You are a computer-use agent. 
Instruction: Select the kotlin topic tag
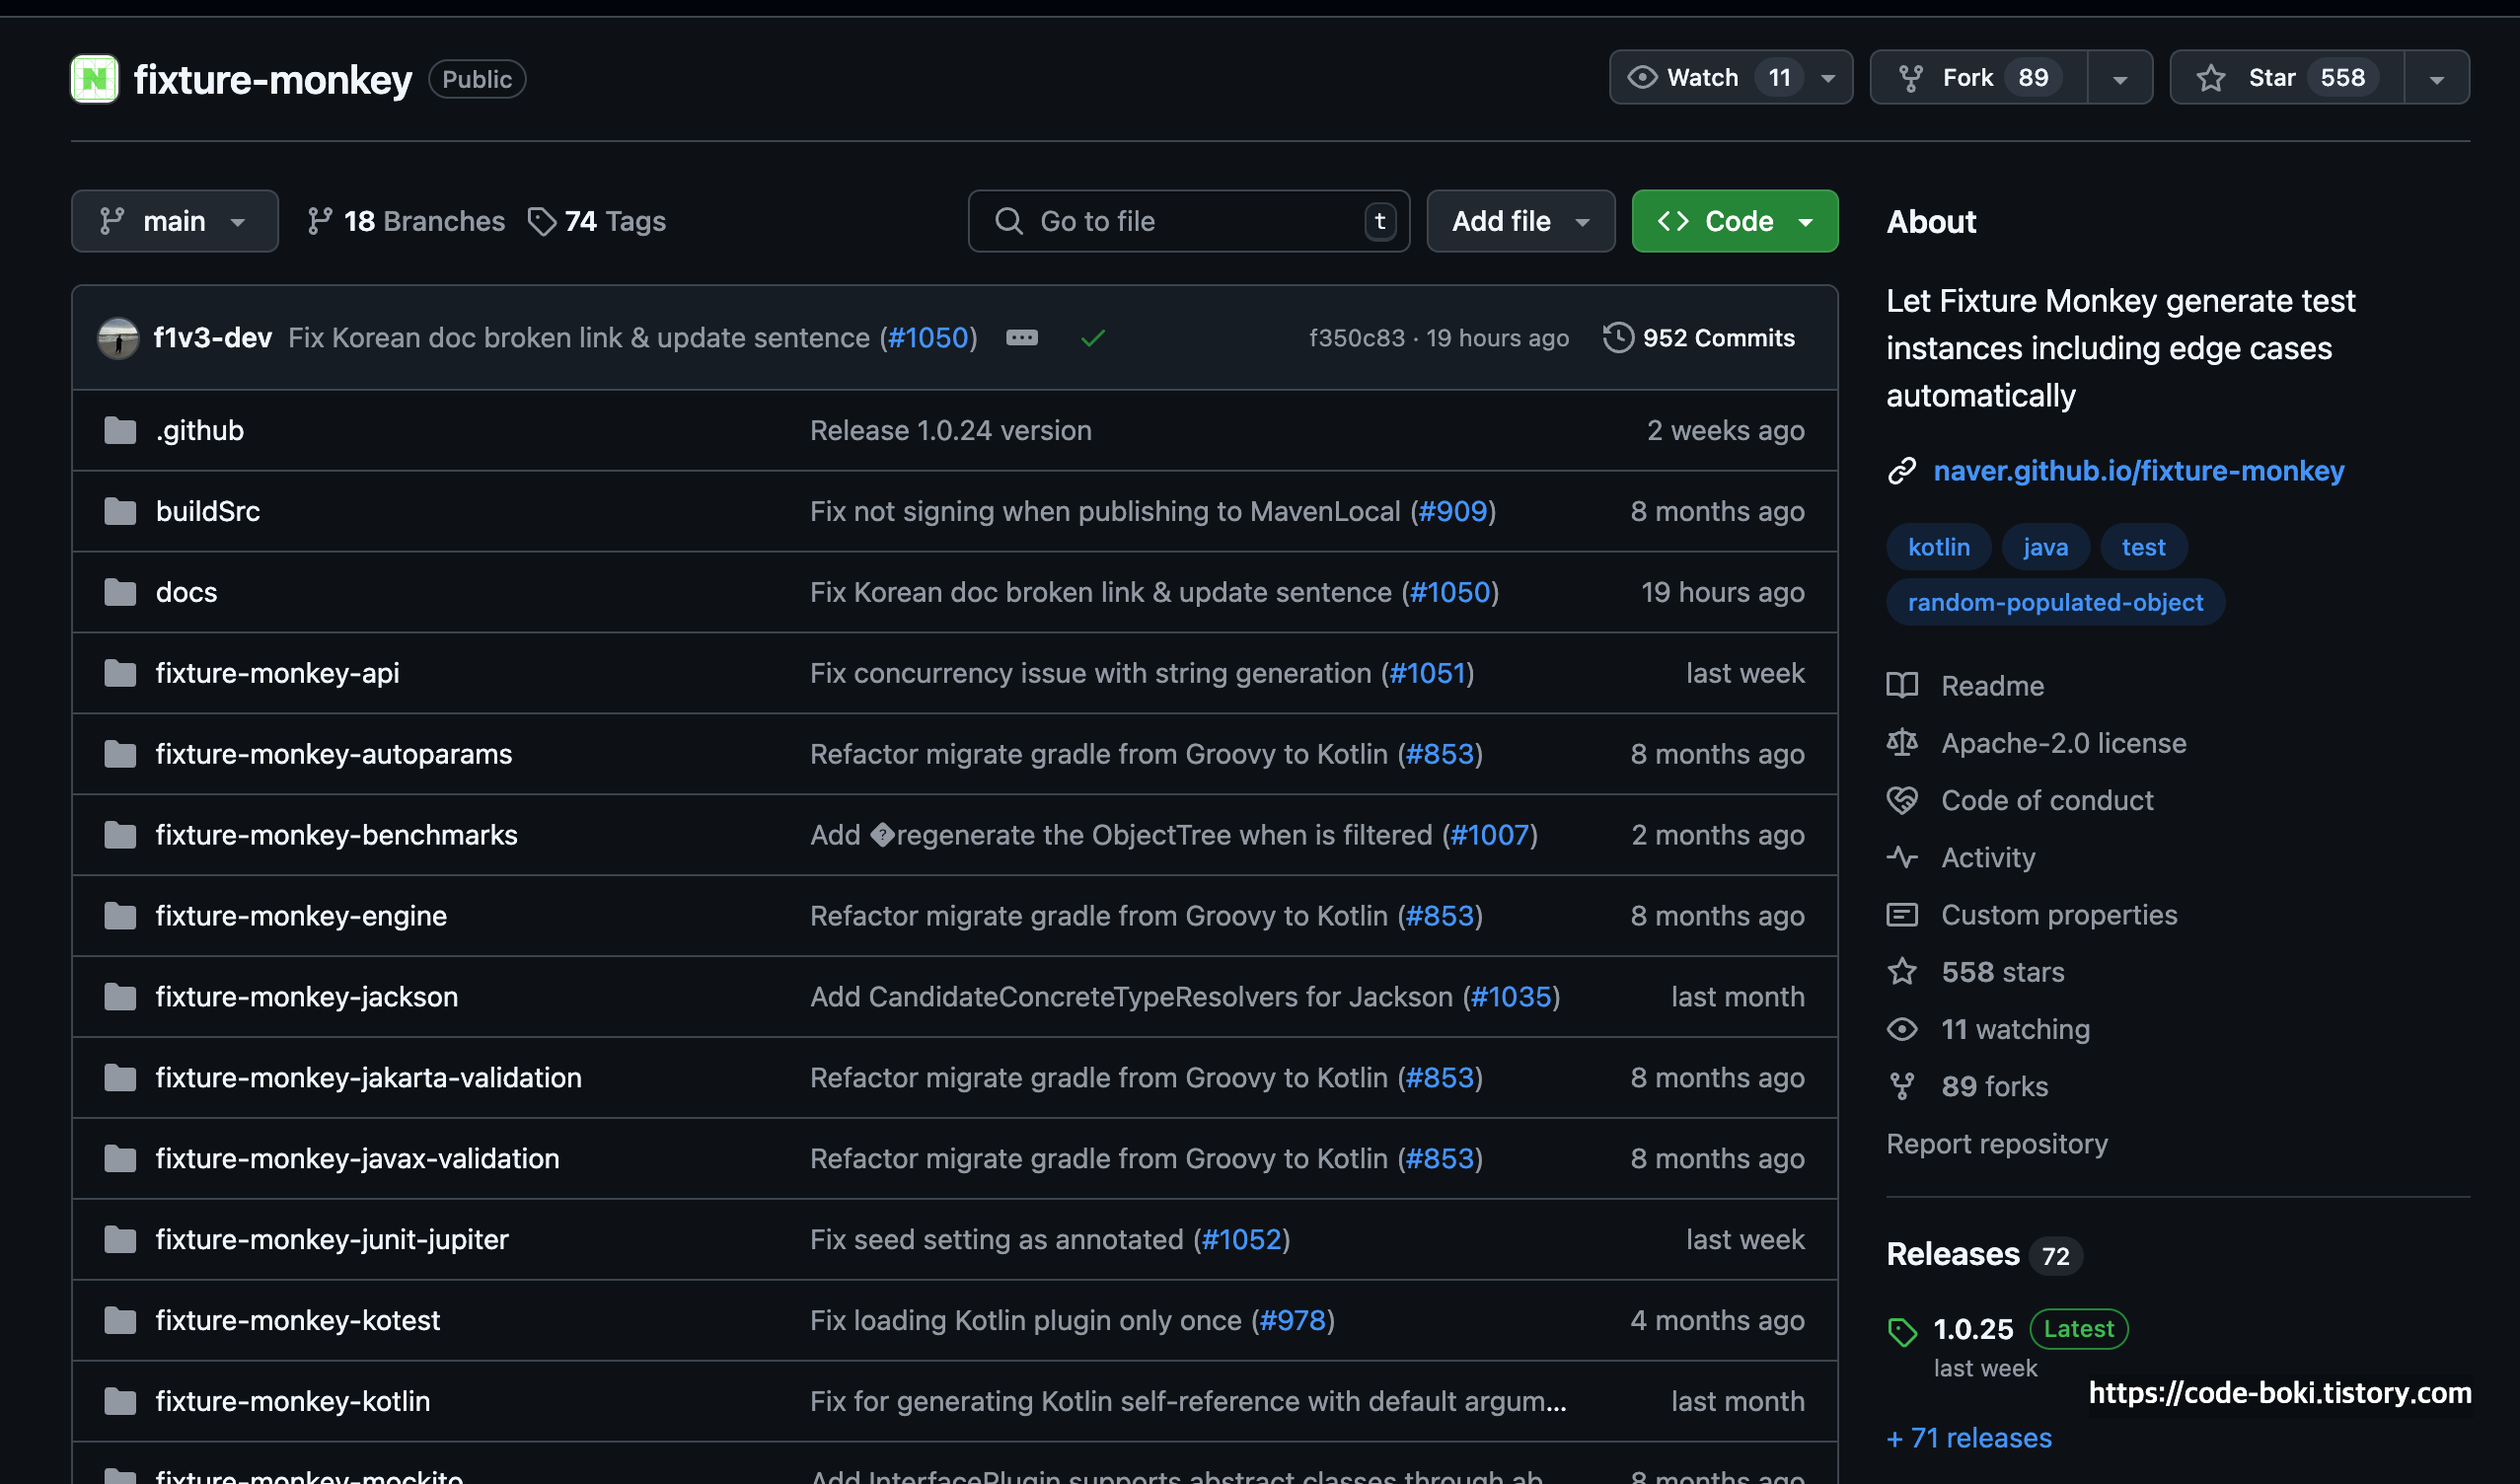[1938, 547]
